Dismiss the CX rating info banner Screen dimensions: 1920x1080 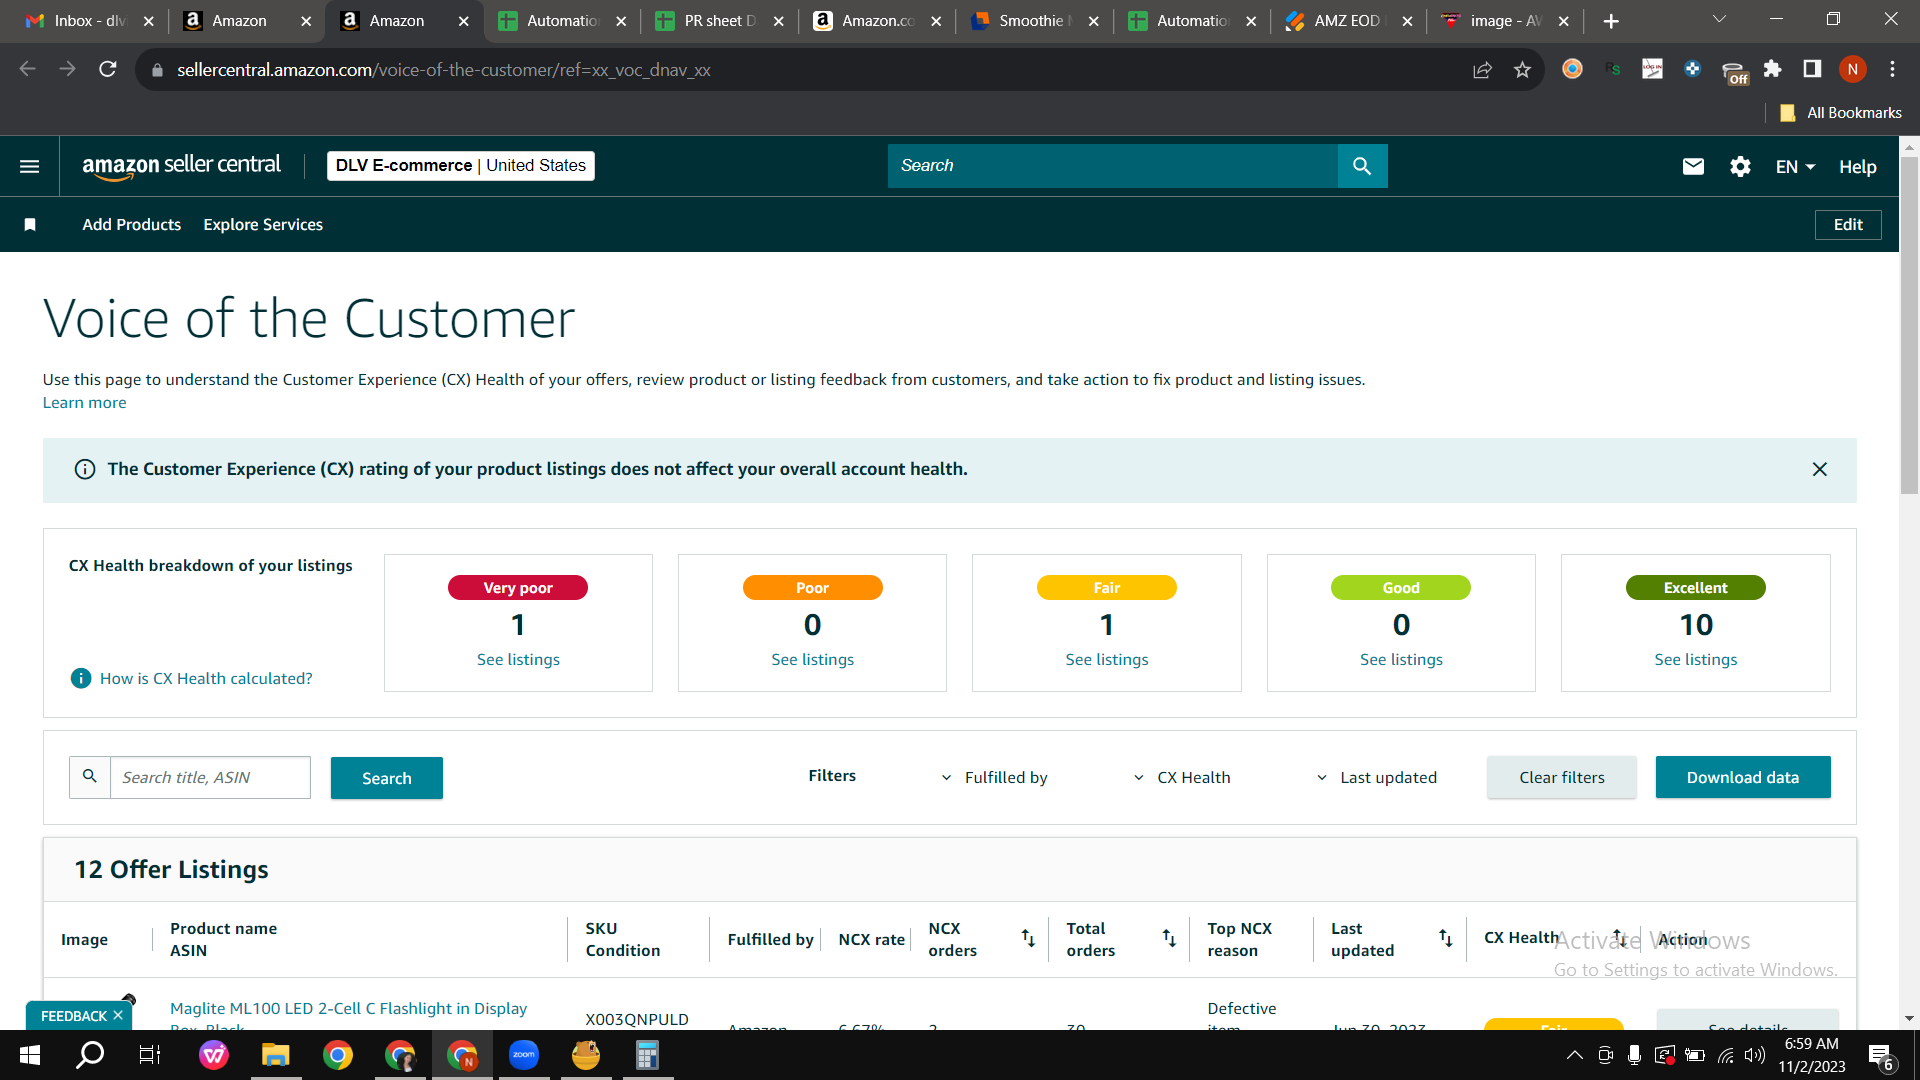click(x=1819, y=469)
